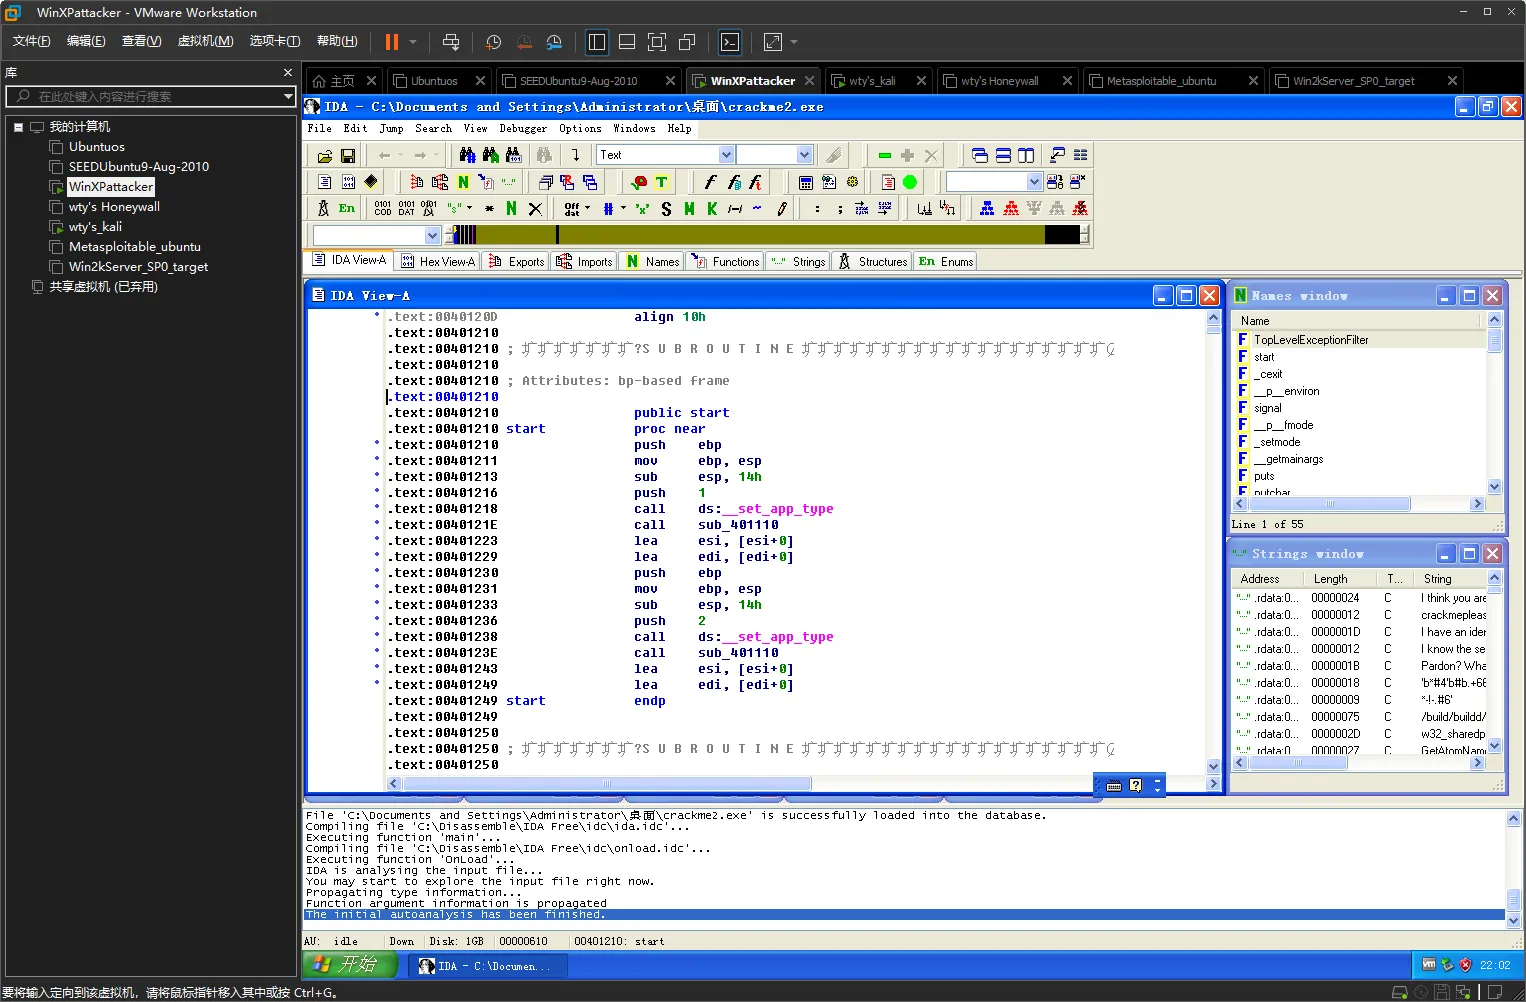Viewport: 1526px width, 1002px height.
Task: Click VMware snapshot manager wrench clock icon
Action: point(554,42)
